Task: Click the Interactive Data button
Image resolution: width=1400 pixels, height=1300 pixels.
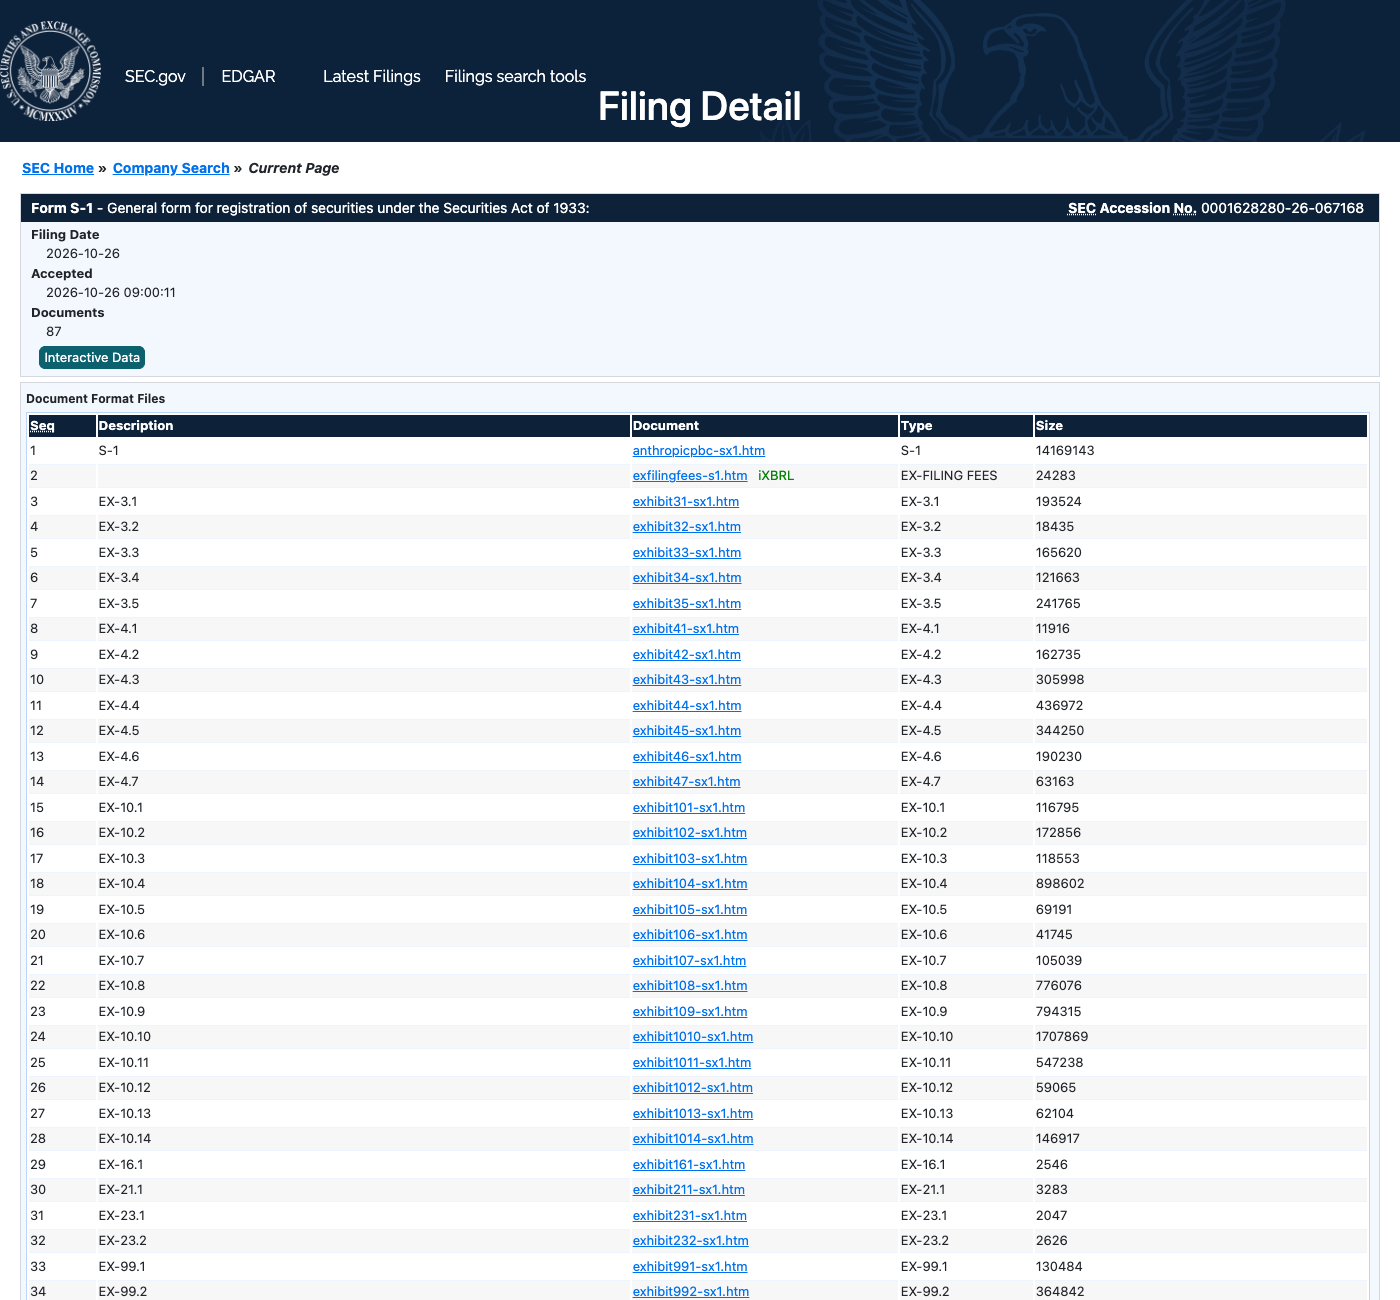Action: click(x=92, y=357)
